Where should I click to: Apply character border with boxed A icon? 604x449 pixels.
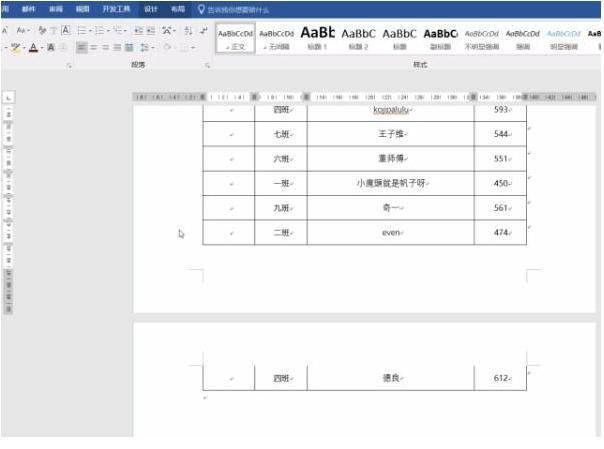66,30
